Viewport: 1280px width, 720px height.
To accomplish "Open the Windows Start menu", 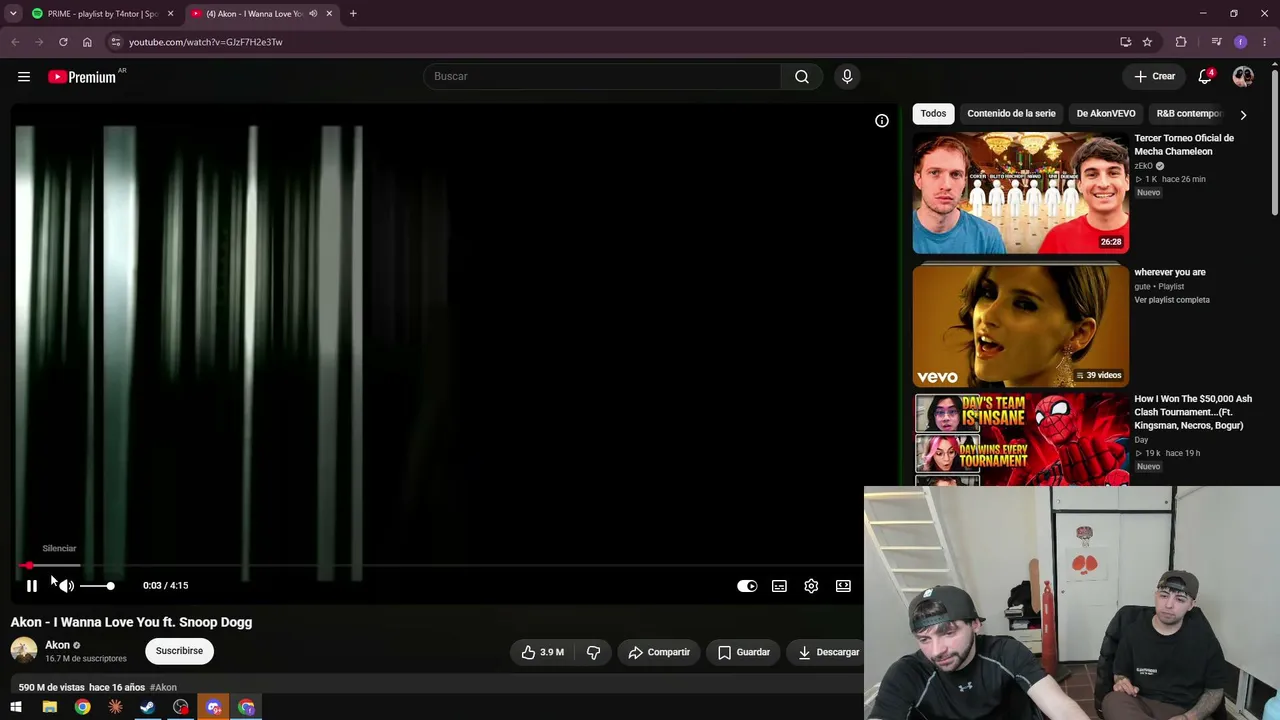I will [x=16, y=708].
